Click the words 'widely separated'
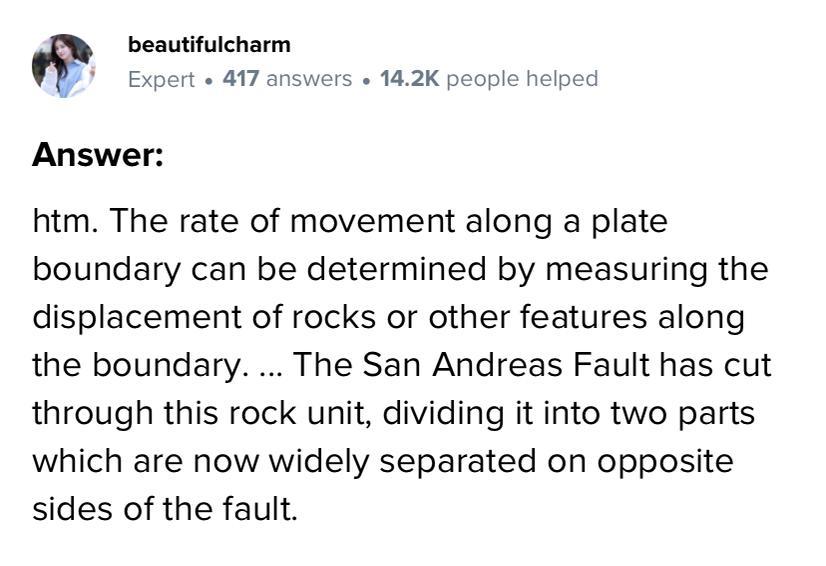The width and height of the screenshot is (826, 566). point(403,461)
